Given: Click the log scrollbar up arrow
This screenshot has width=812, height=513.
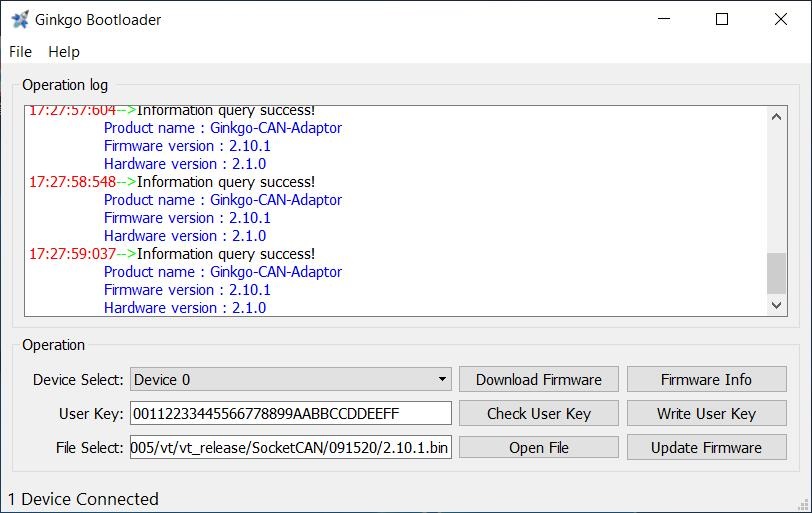Looking at the screenshot, I should [x=776, y=117].
